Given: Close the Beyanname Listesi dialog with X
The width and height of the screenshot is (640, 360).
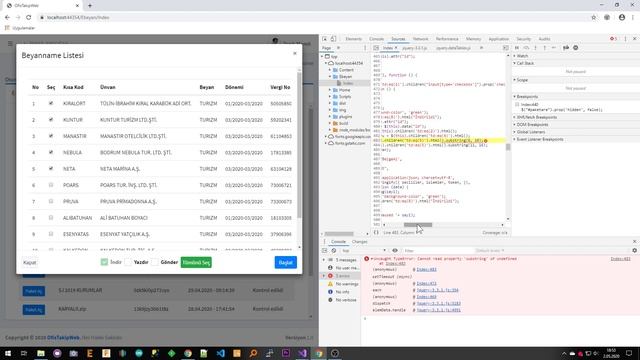Looking at the screenshot, I should [x=295, y=53].
